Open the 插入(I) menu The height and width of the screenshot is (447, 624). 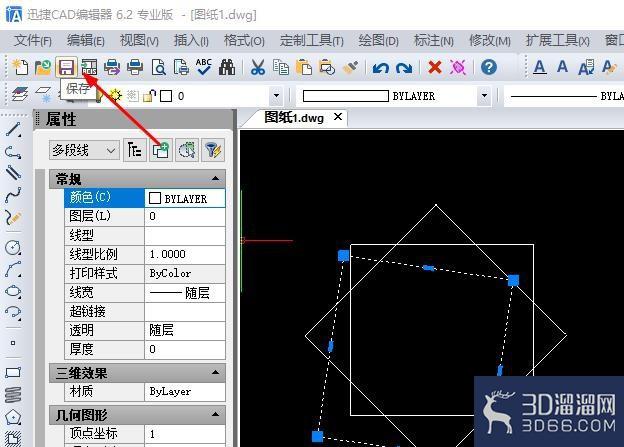coord(191,40)
